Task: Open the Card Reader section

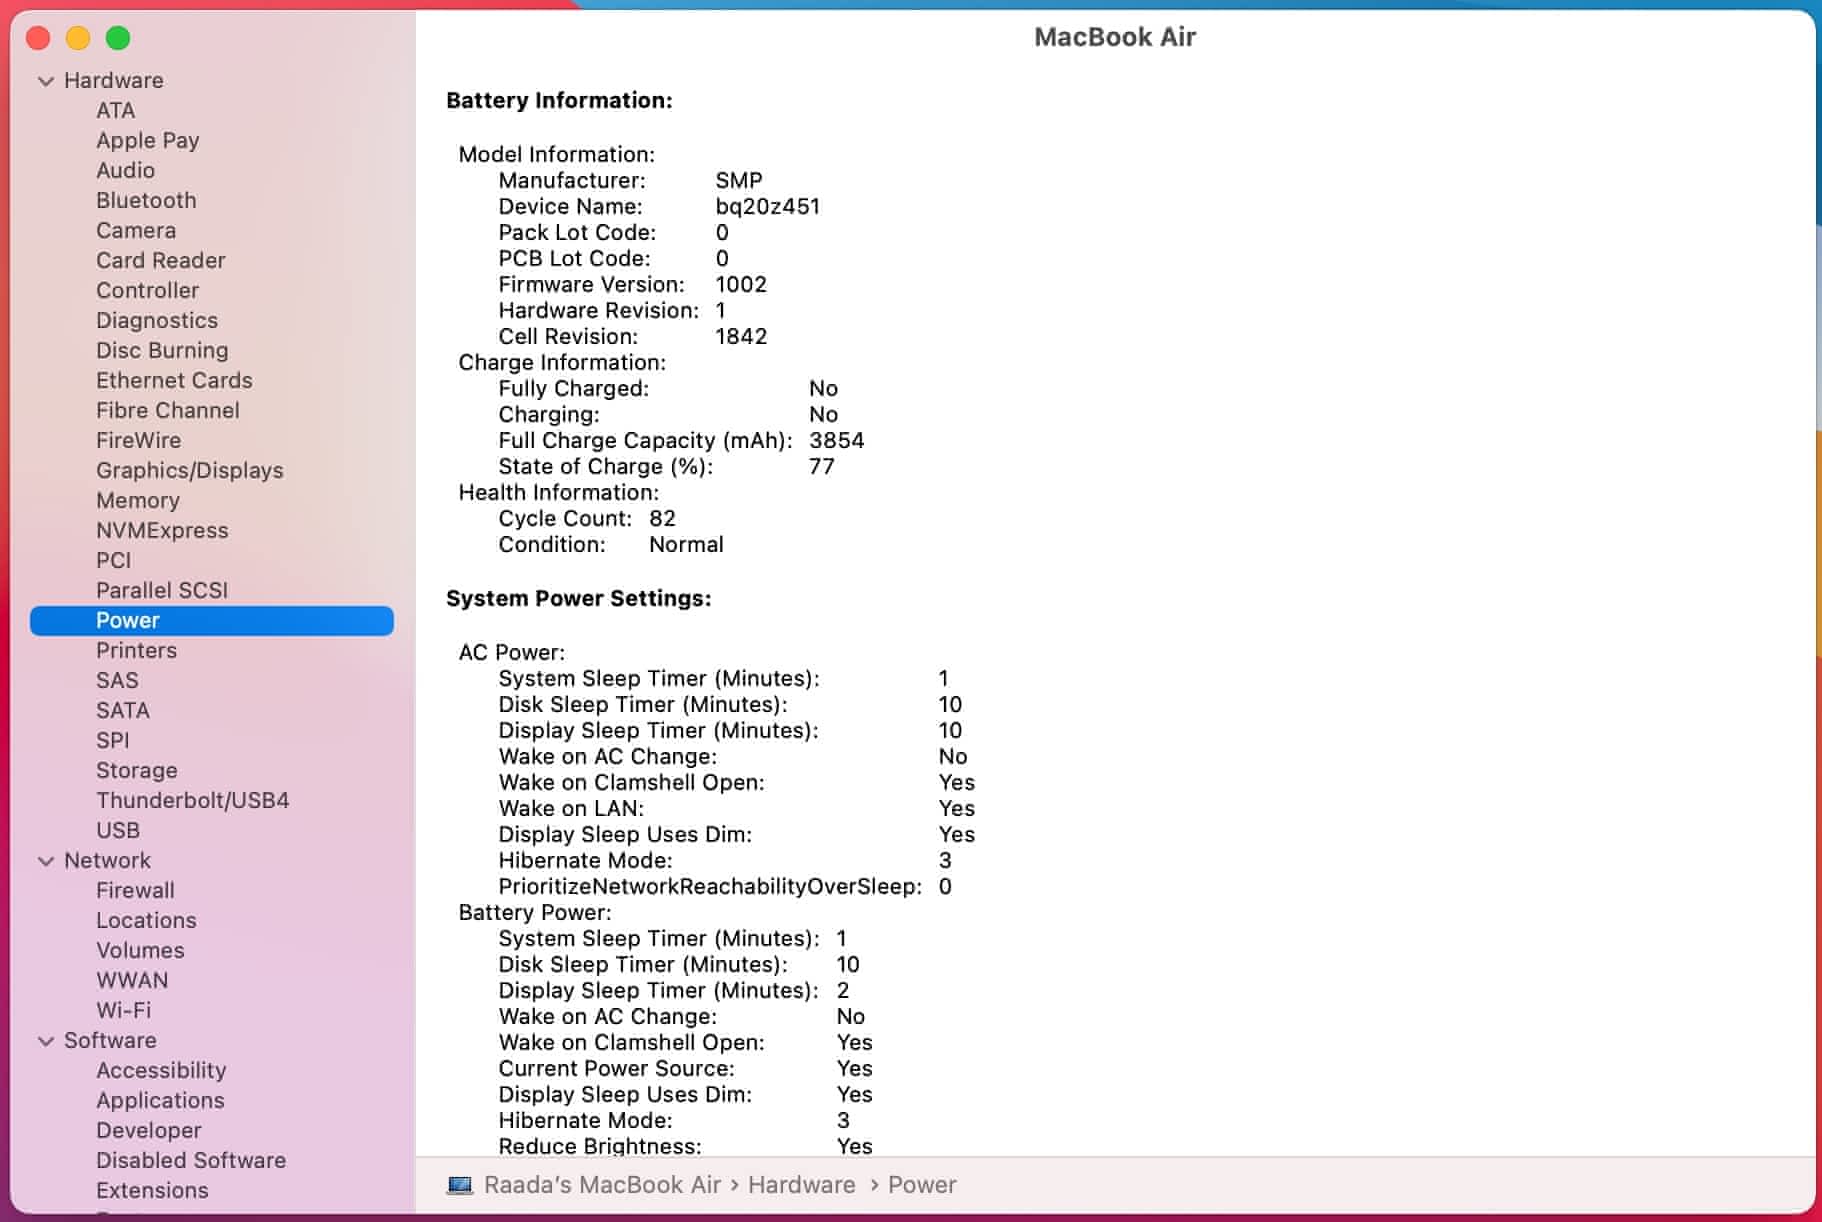Action: point(160,260)
